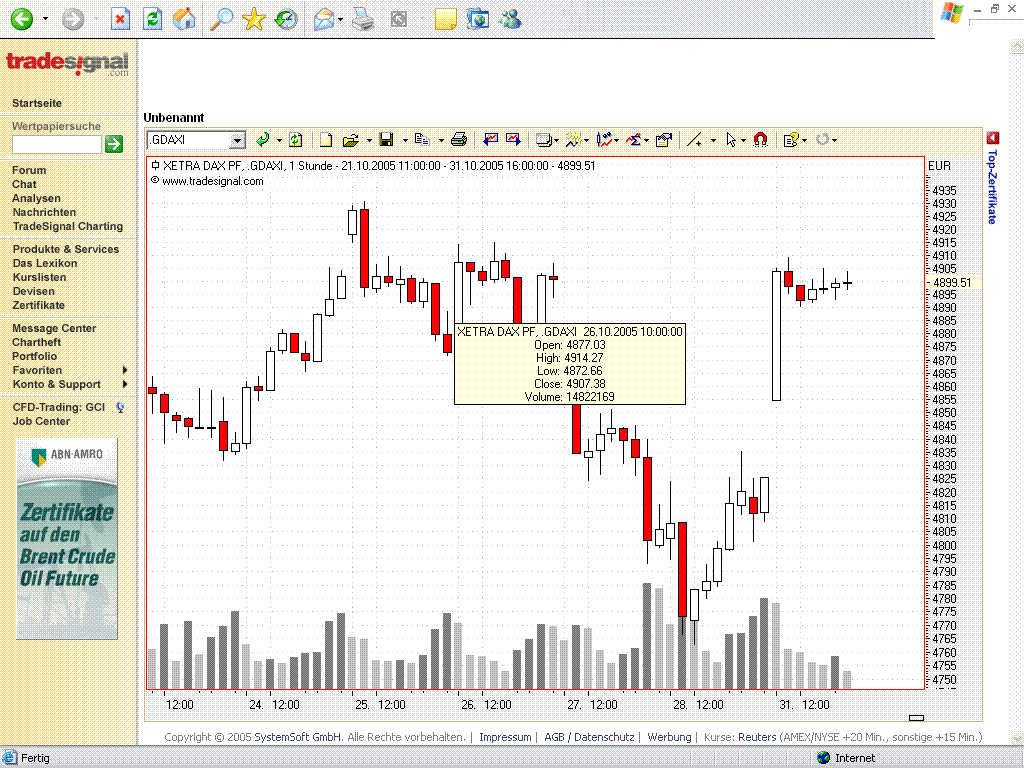This screenshot has width=1024, height=768.
Task: Click the floppy disk save icon
Action: pos(386,140)
